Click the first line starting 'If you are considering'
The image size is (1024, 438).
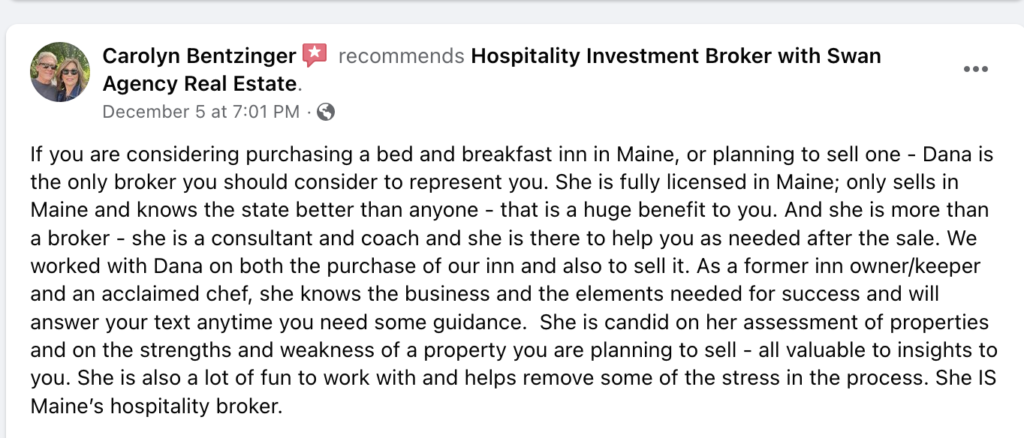tap(512, 155)
